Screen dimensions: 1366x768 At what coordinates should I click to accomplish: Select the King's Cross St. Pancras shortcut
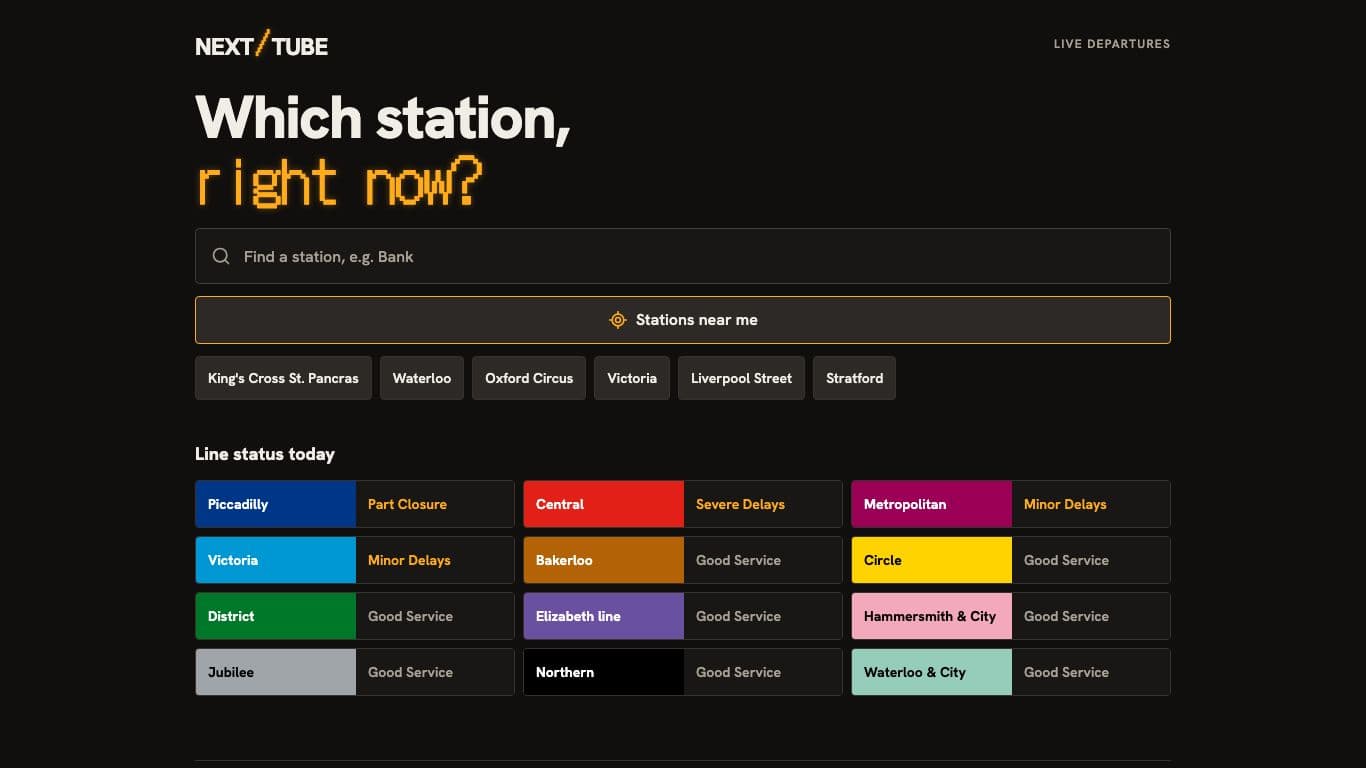point(283,378)
